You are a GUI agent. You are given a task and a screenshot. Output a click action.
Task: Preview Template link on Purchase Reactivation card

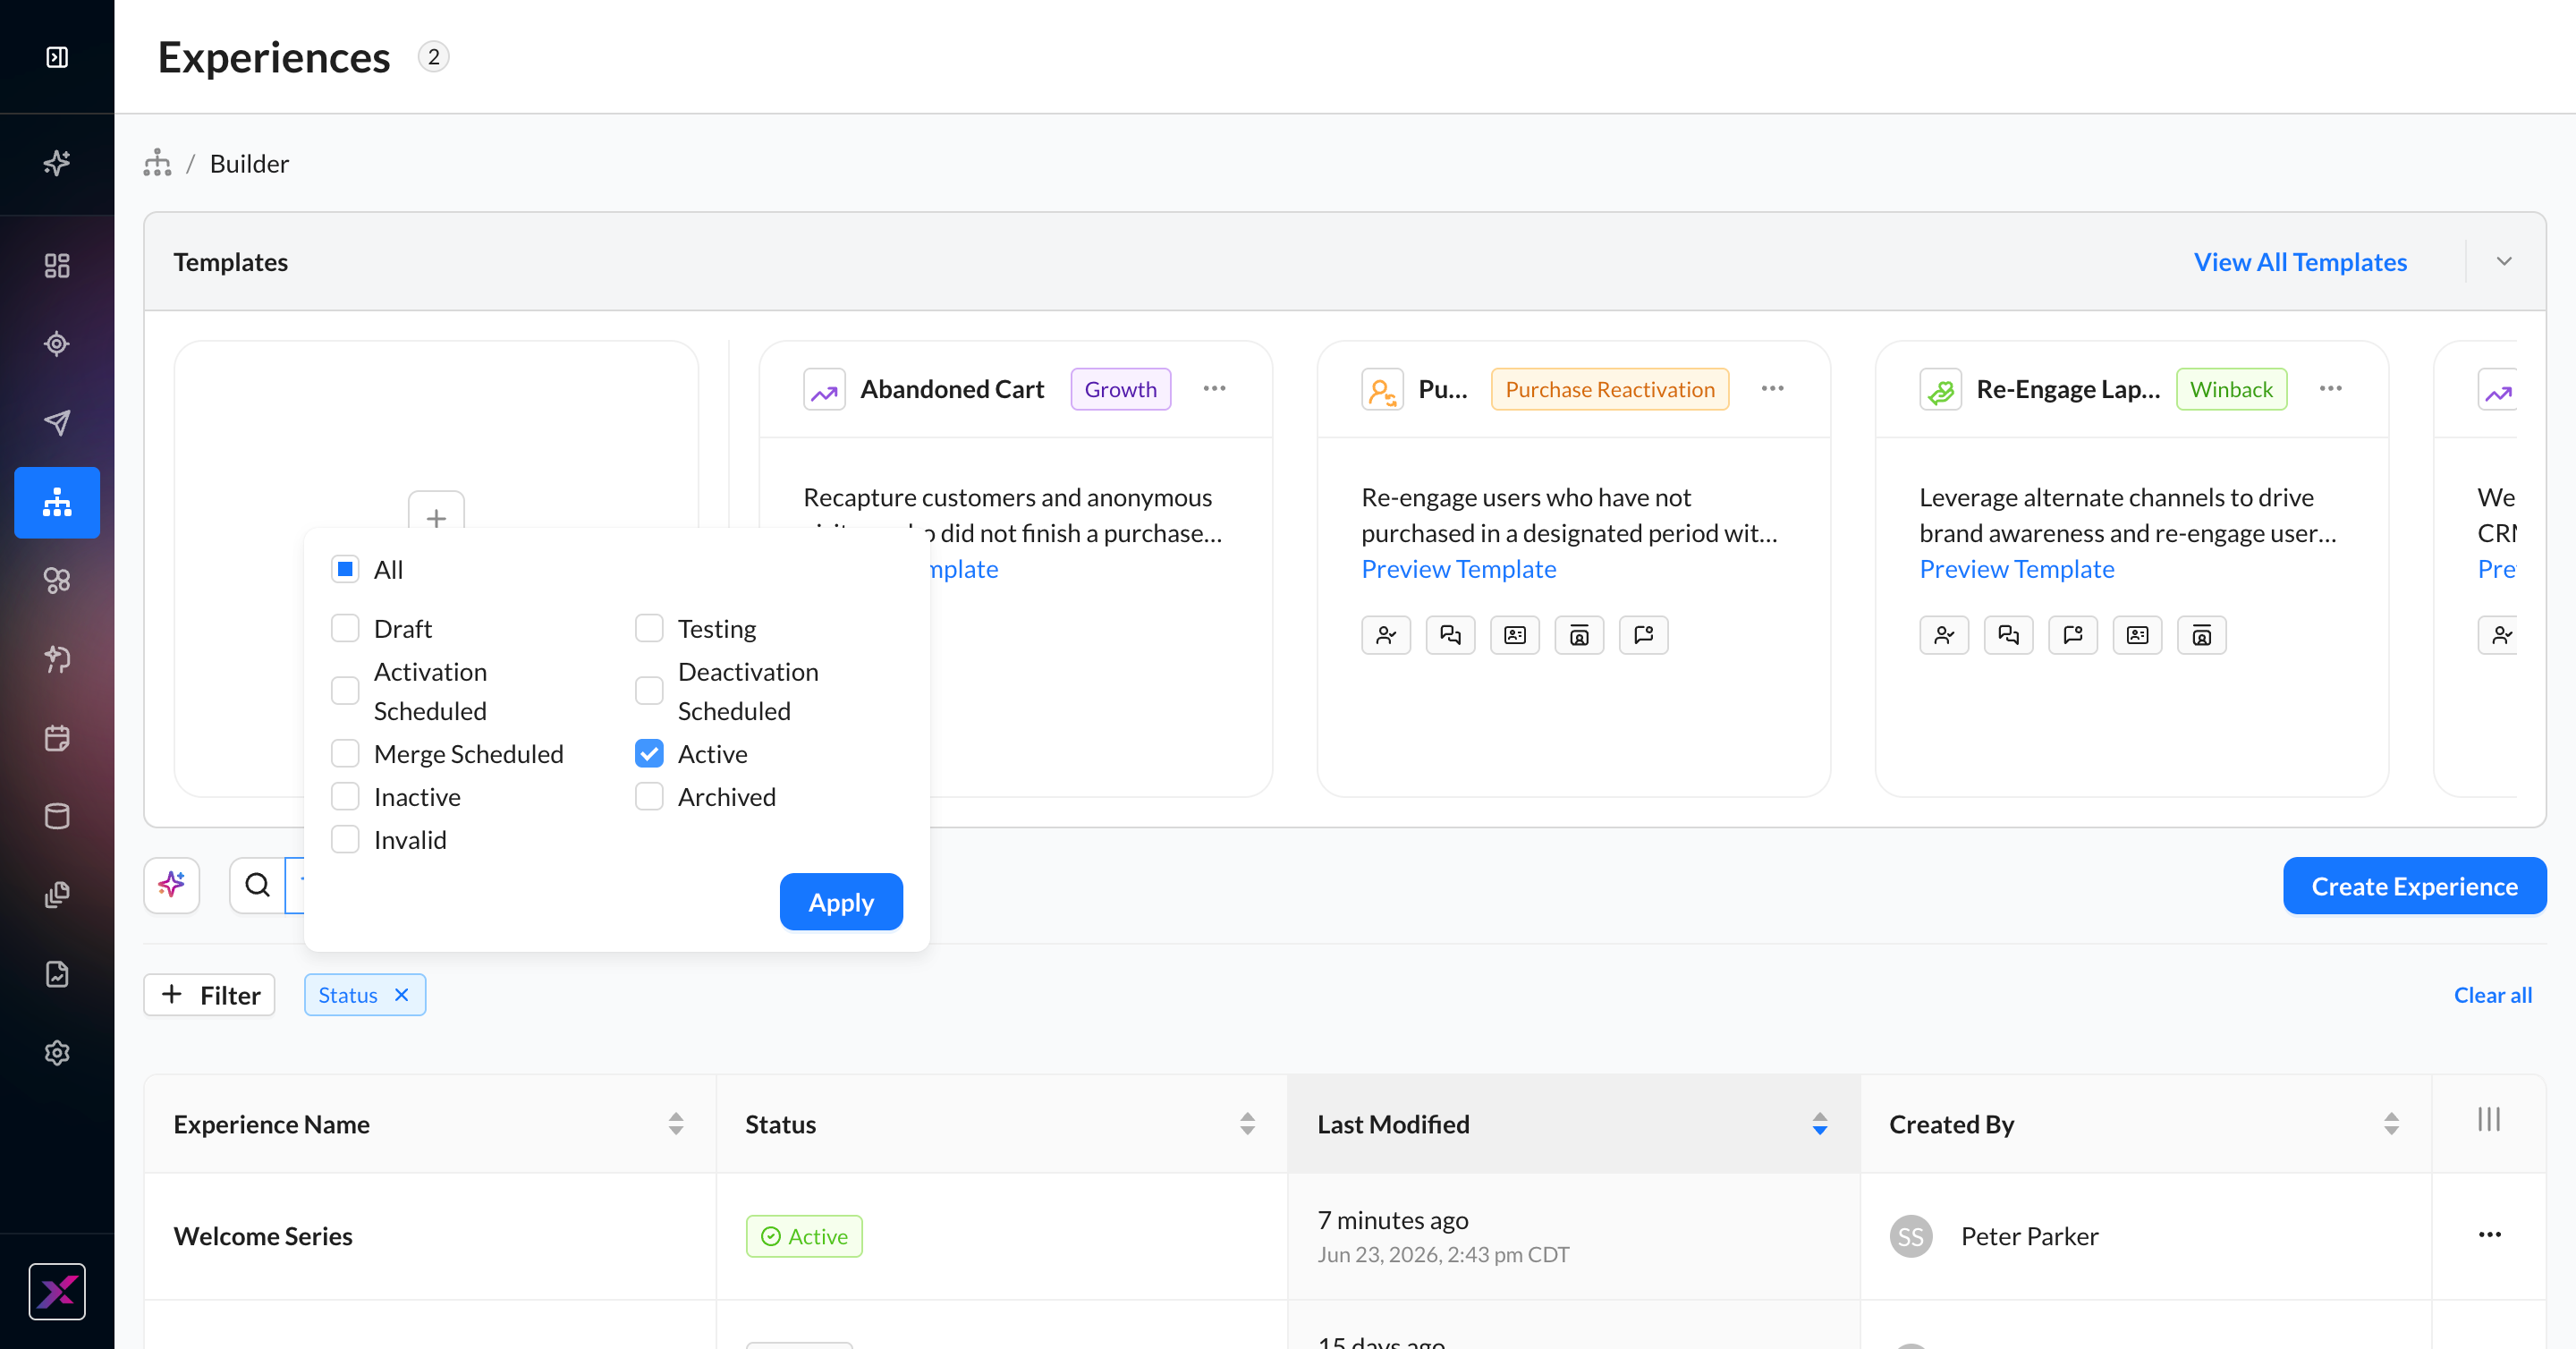[1459, 569]
